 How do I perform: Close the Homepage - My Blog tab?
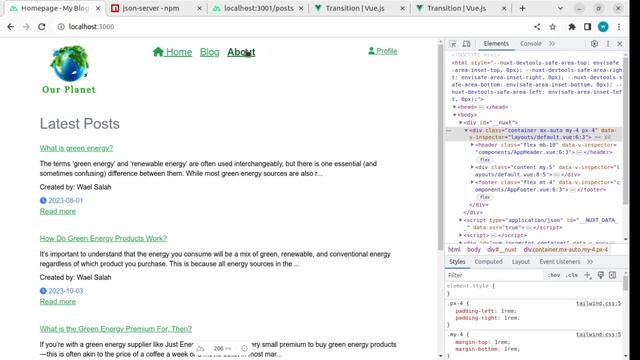(x=98, y=8)
